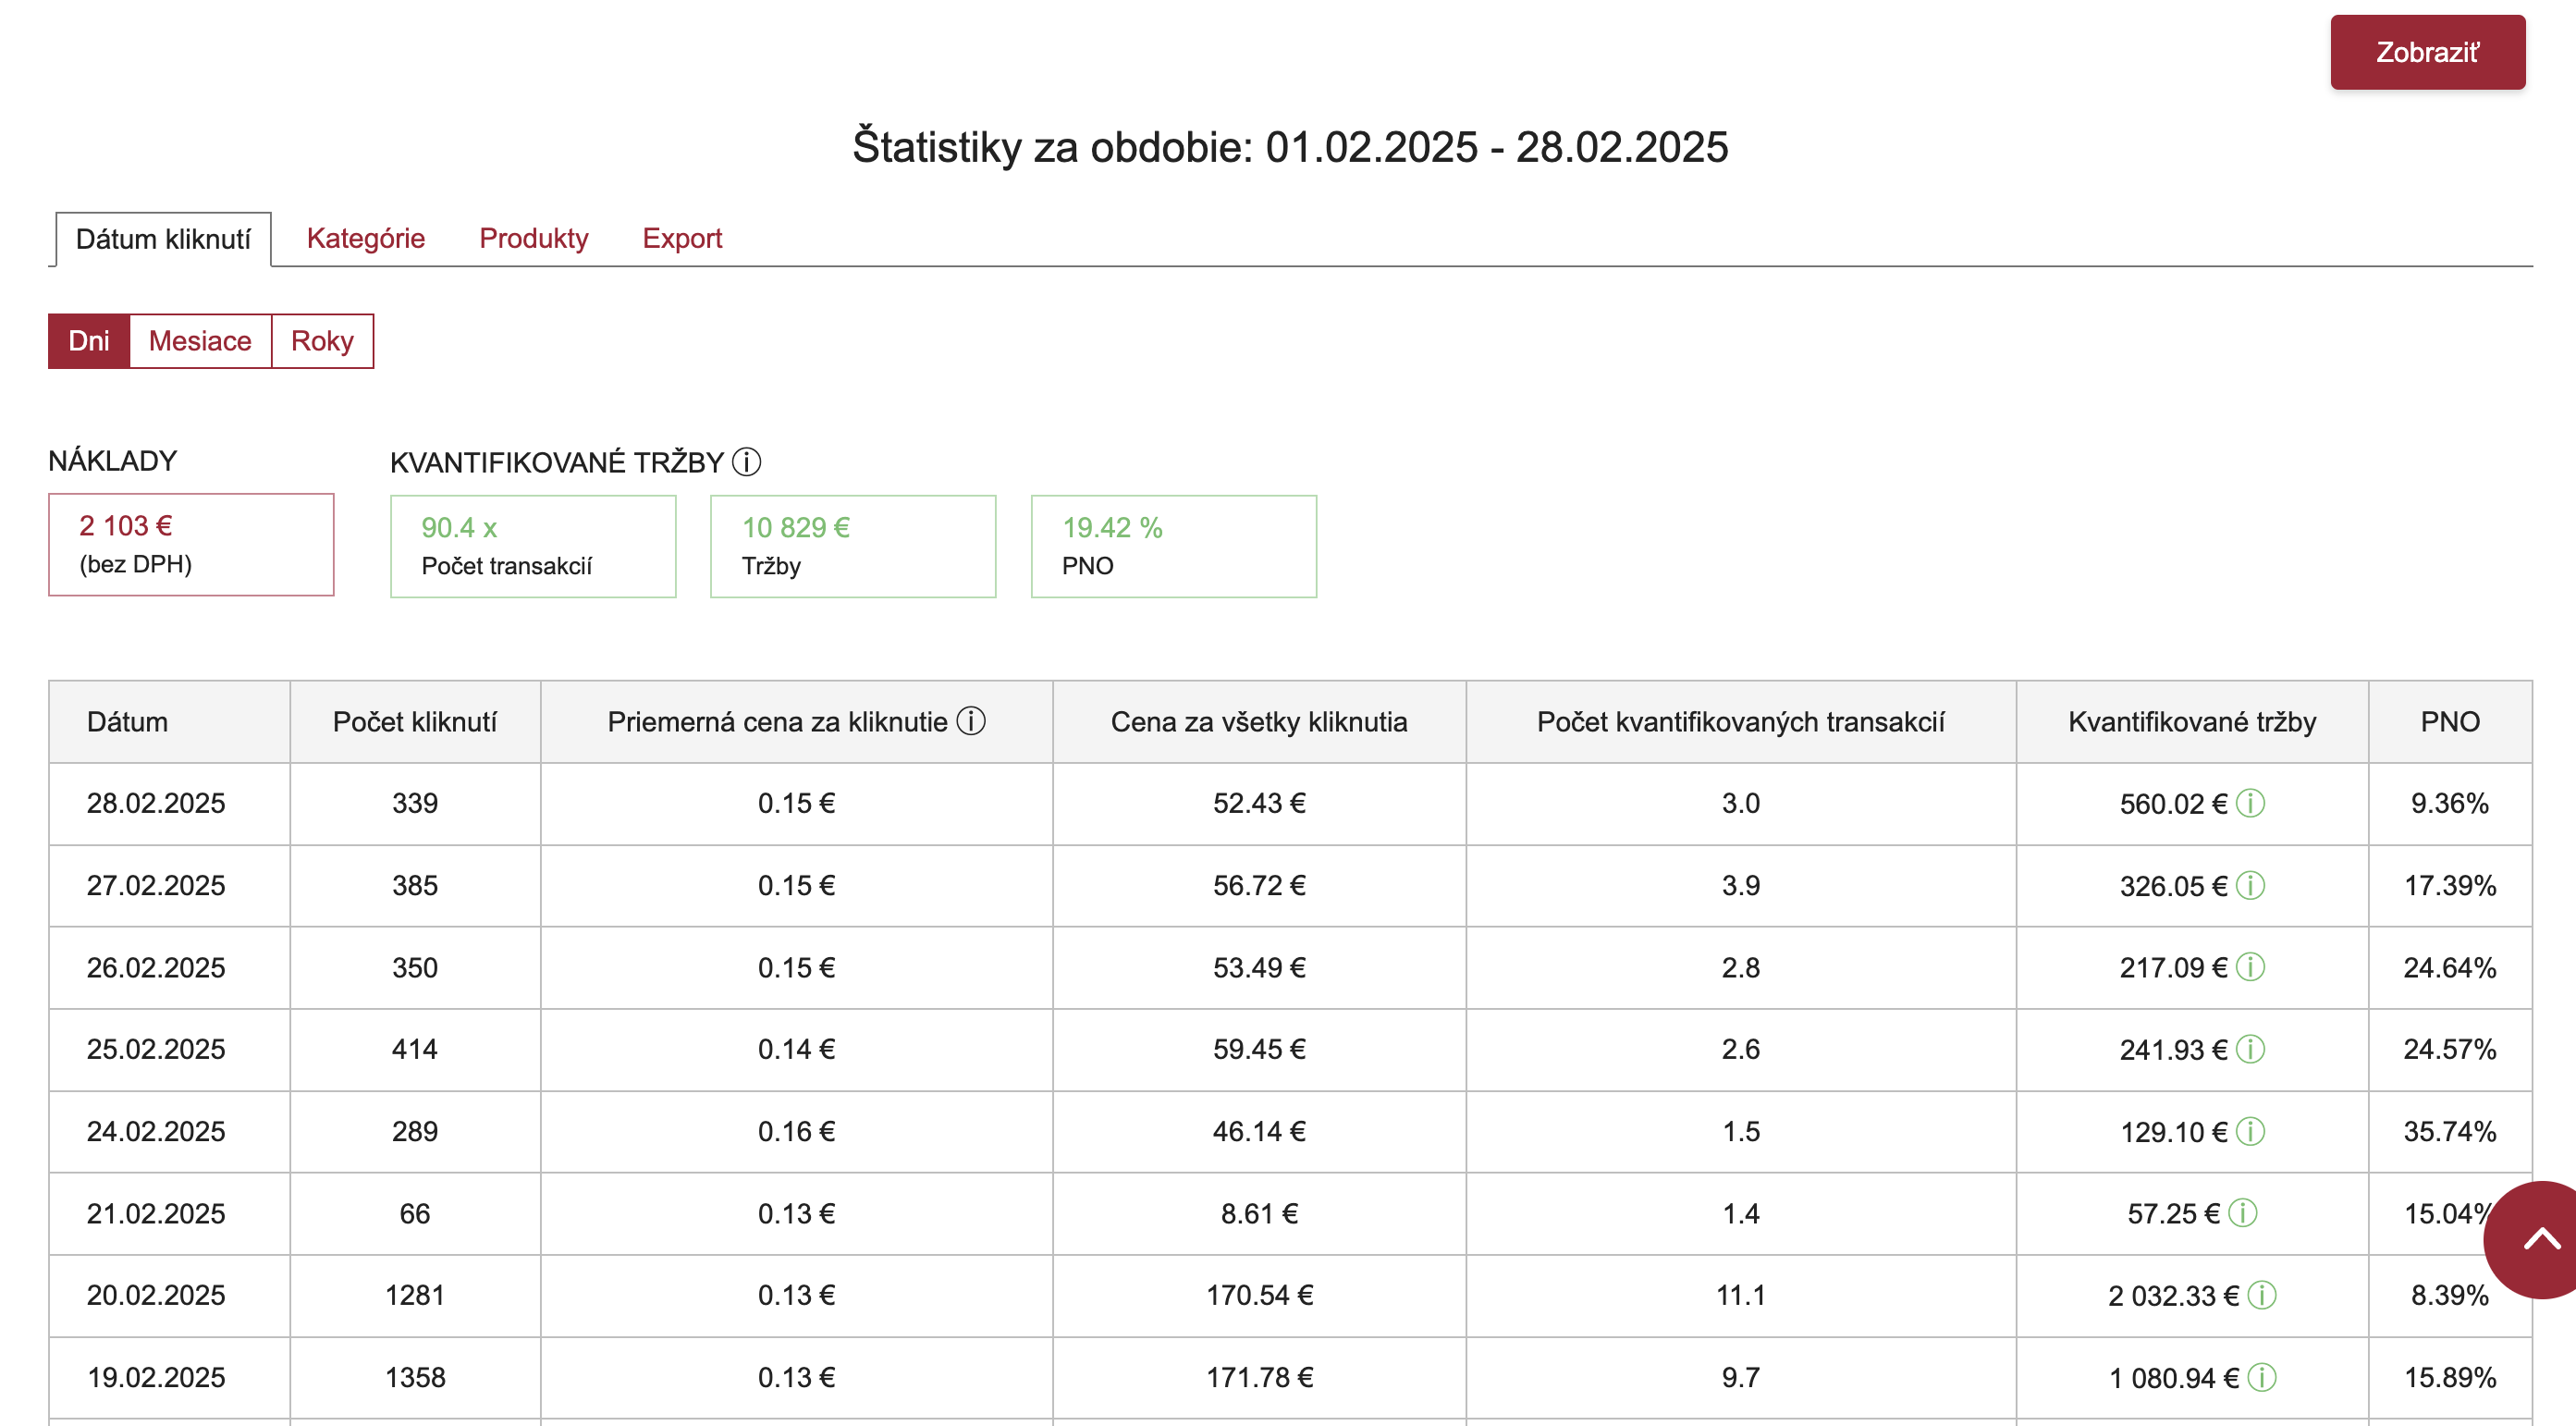Image resolution: width=2576 pixels, height=1426 pixels.
Task: Click the cost value 52.43 €
Action: point(1259,803)
